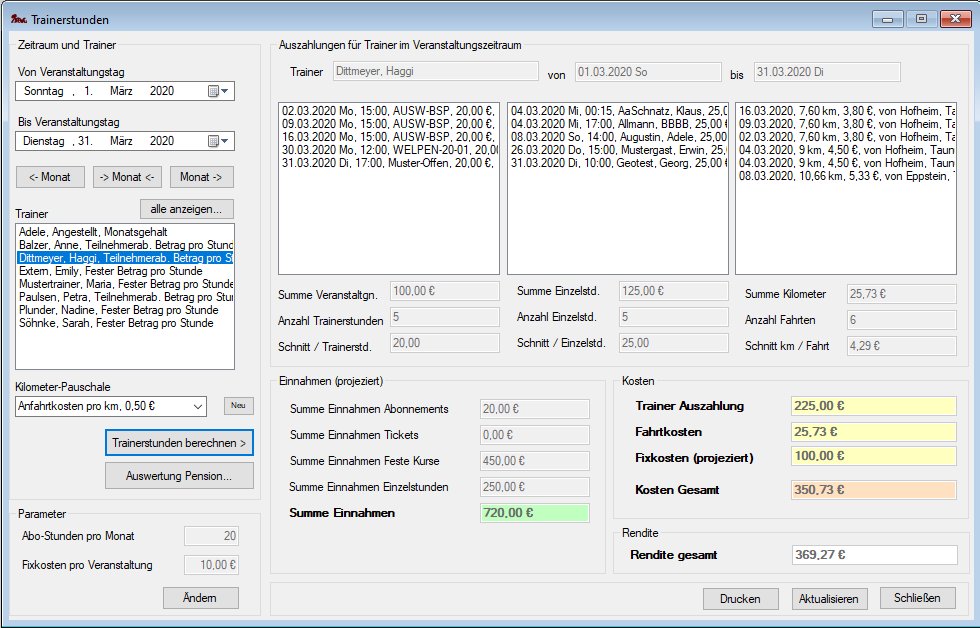Image resolution: width=980 pixels, height=628 pixels.
Task: Click the Abo-Stunden pro Monat field
Action: pos(211,536)
